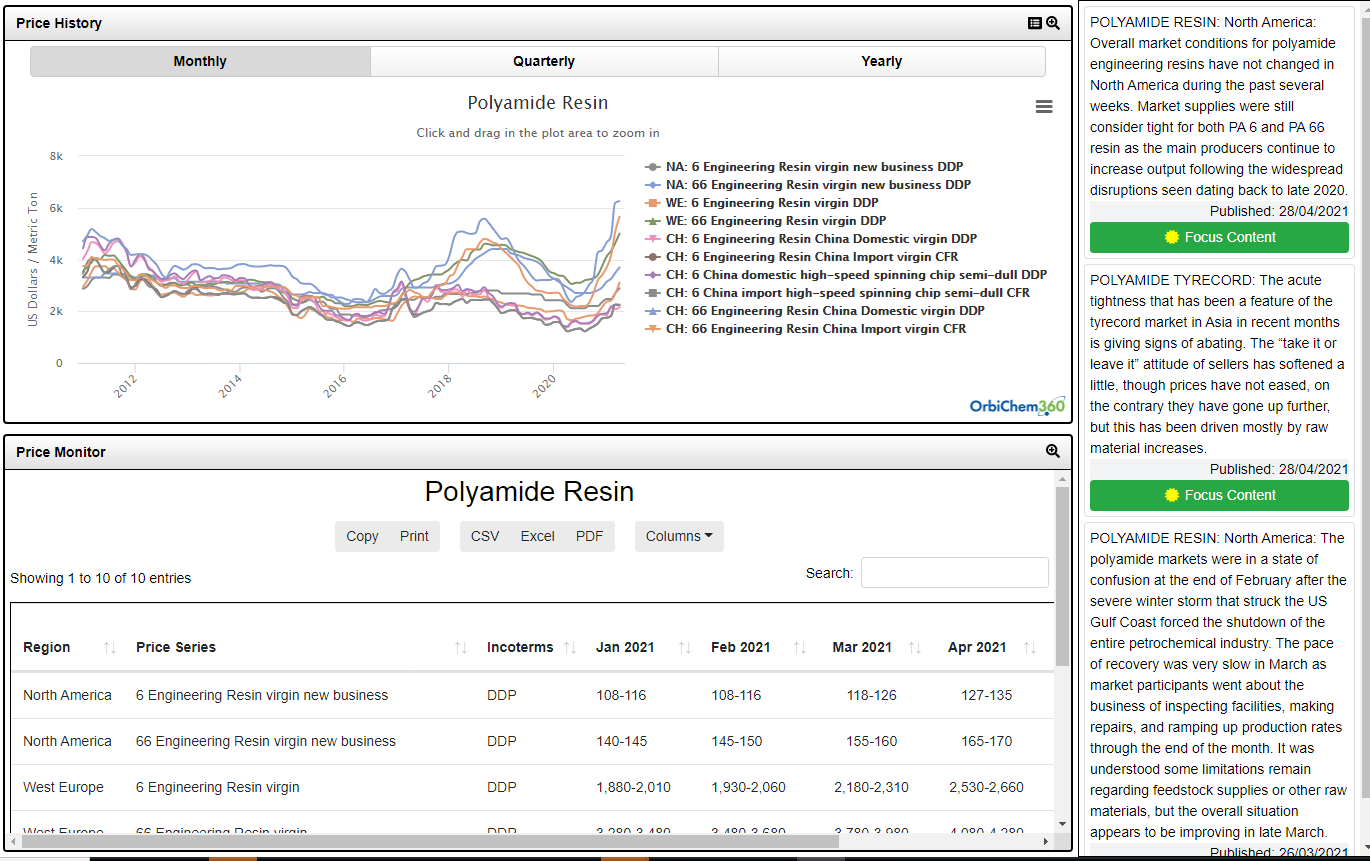Export the table to Excel
This screenshot has height=861, width=1370.
[537, 536]
